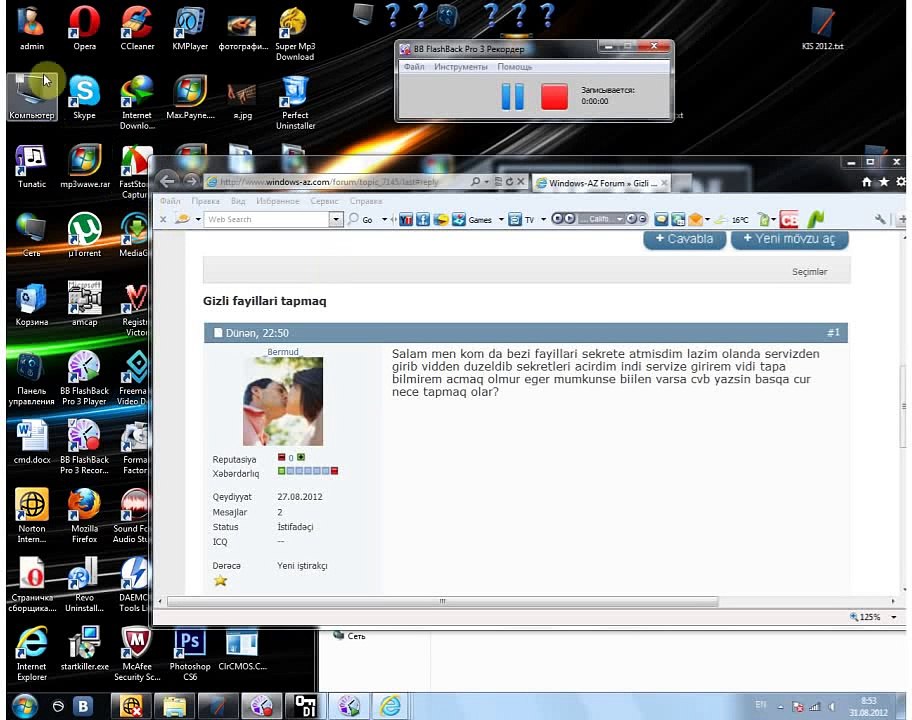The height and width of the screenshot is (720, 912).
Task: Expand the Web Search field dropdown
Action: 336,219
